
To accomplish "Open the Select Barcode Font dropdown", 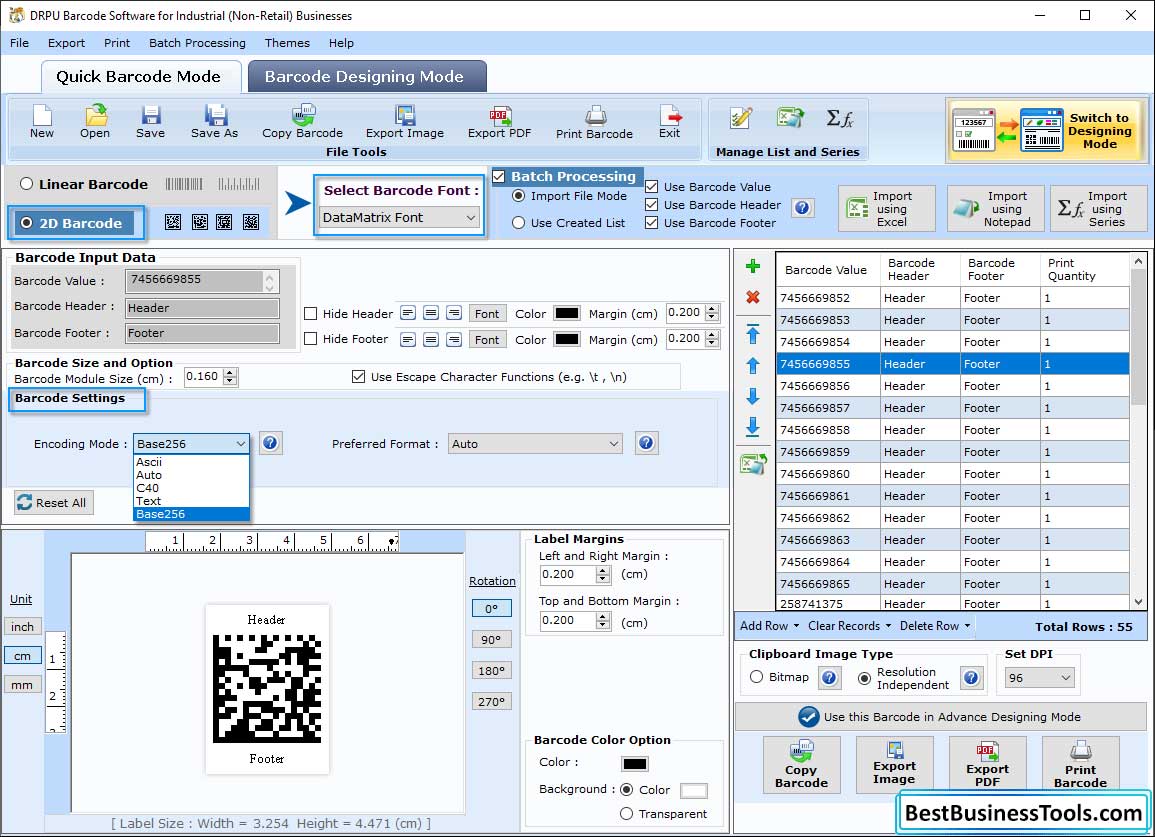I will coord(400,217).
